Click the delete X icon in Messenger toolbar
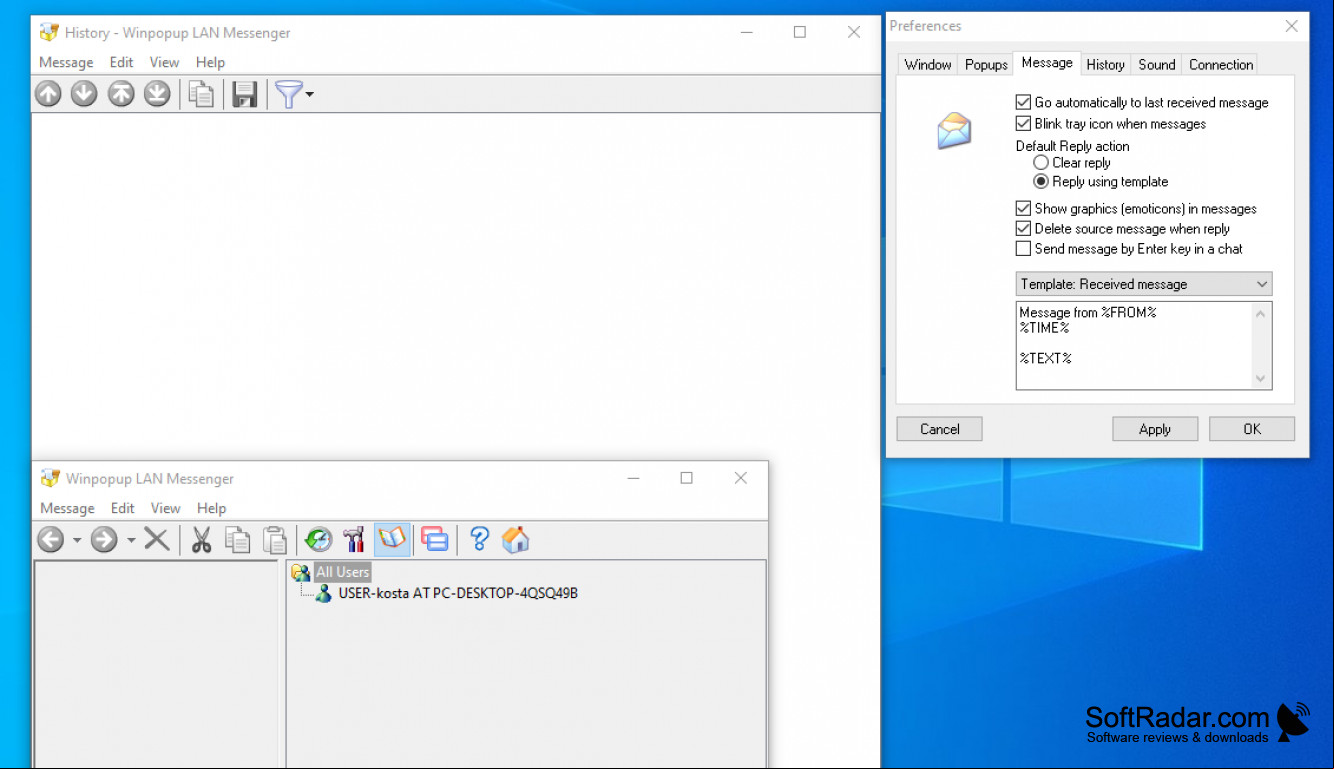The image size is (1334, 769). [157, 540]
